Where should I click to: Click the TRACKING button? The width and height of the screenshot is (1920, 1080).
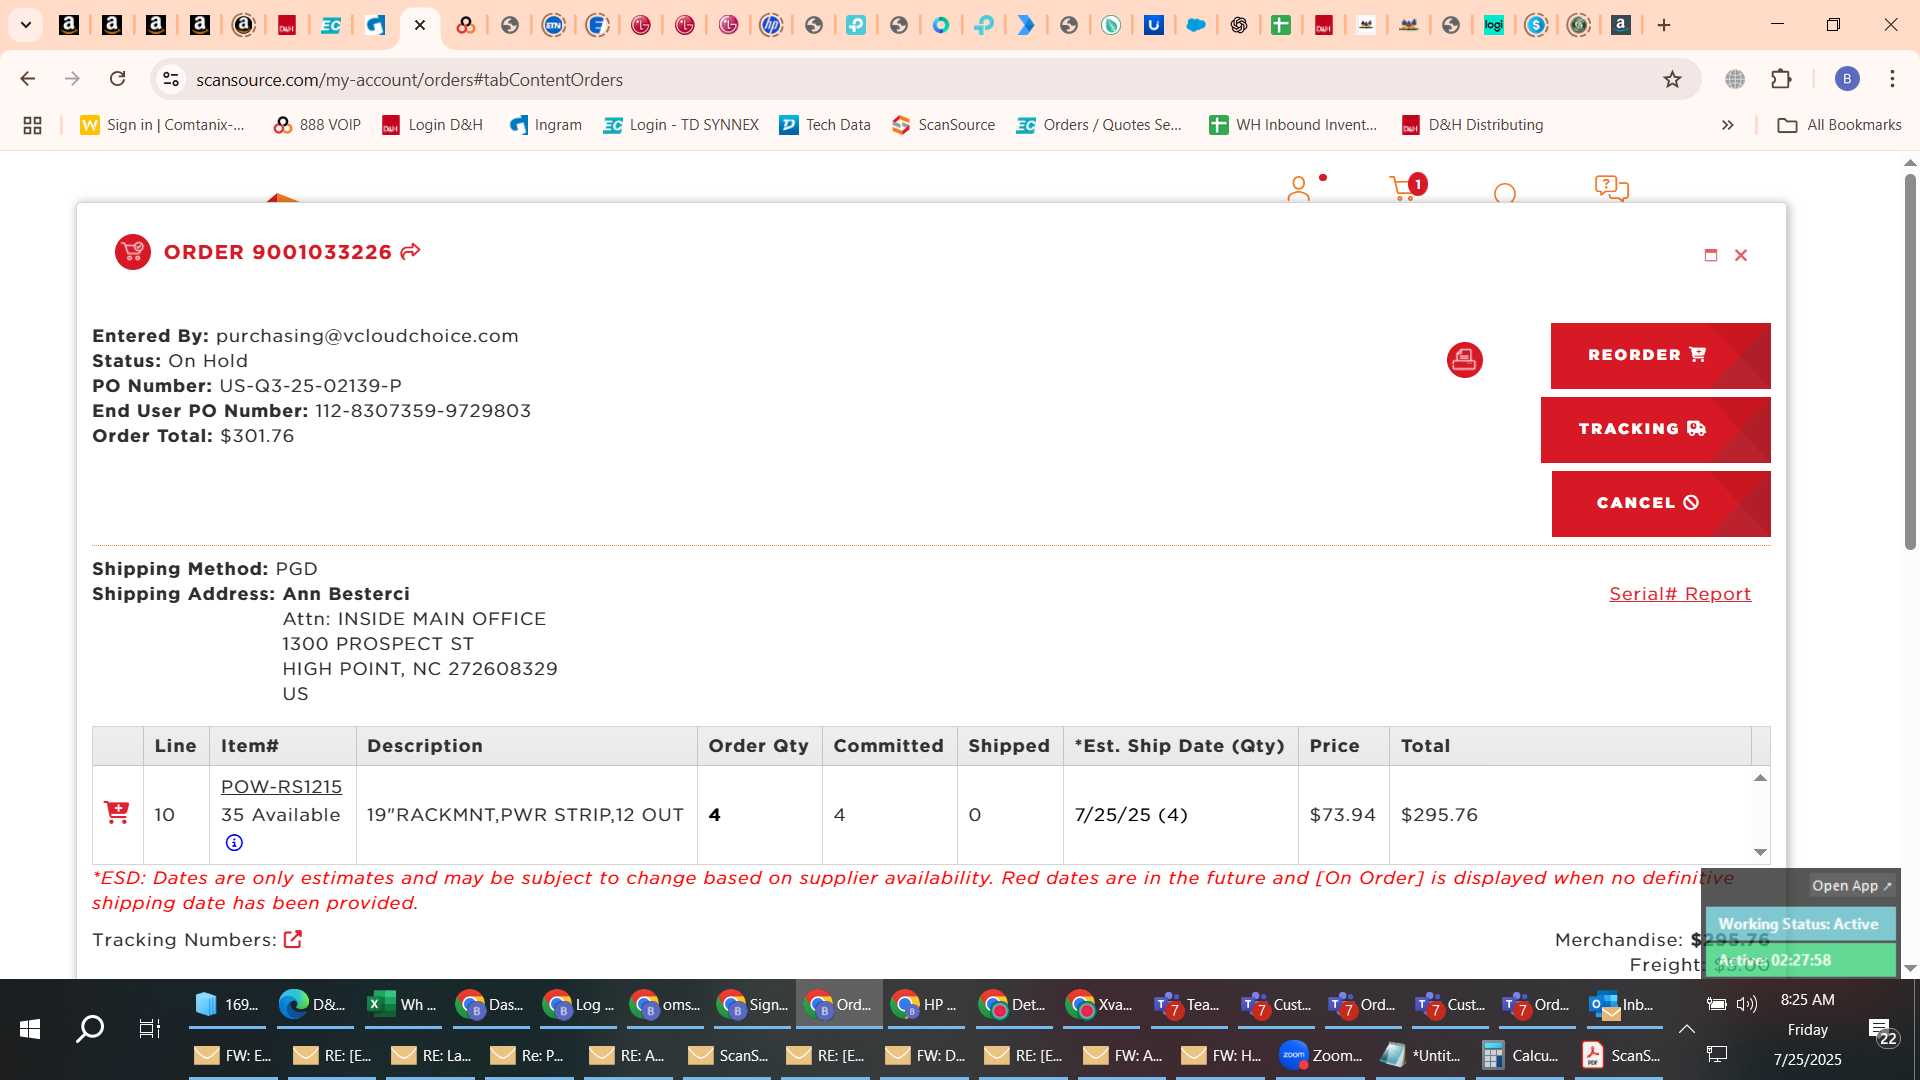click(x=1655, y=430)
